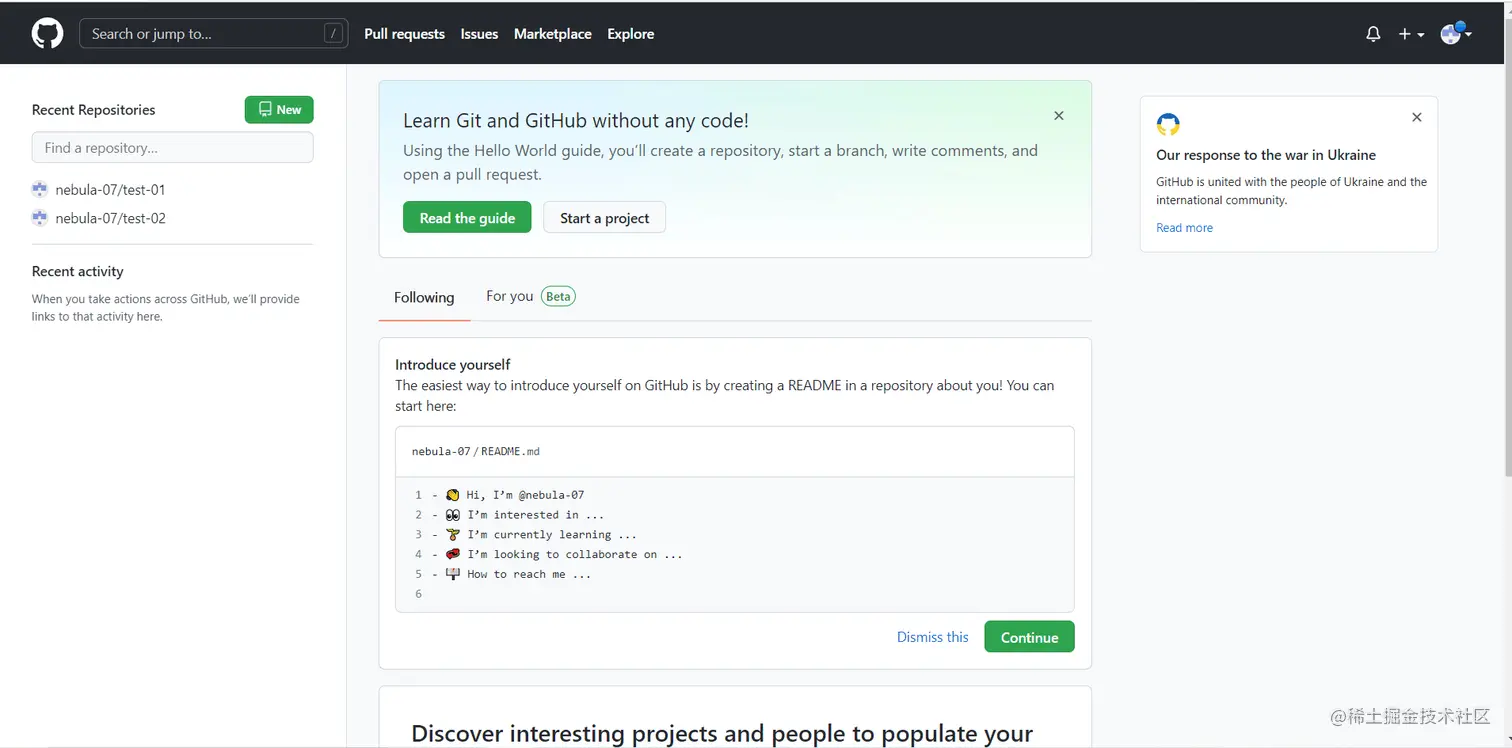Click the nebula-07/test-02 repository avatar icon
The height and width of the screenshot is (748, 1512).
point(40,218)
